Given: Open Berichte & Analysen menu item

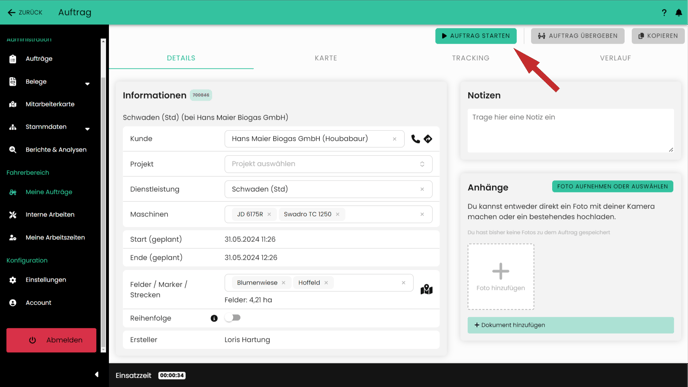Looking at the screenshot, I should [x=56, y=150].
